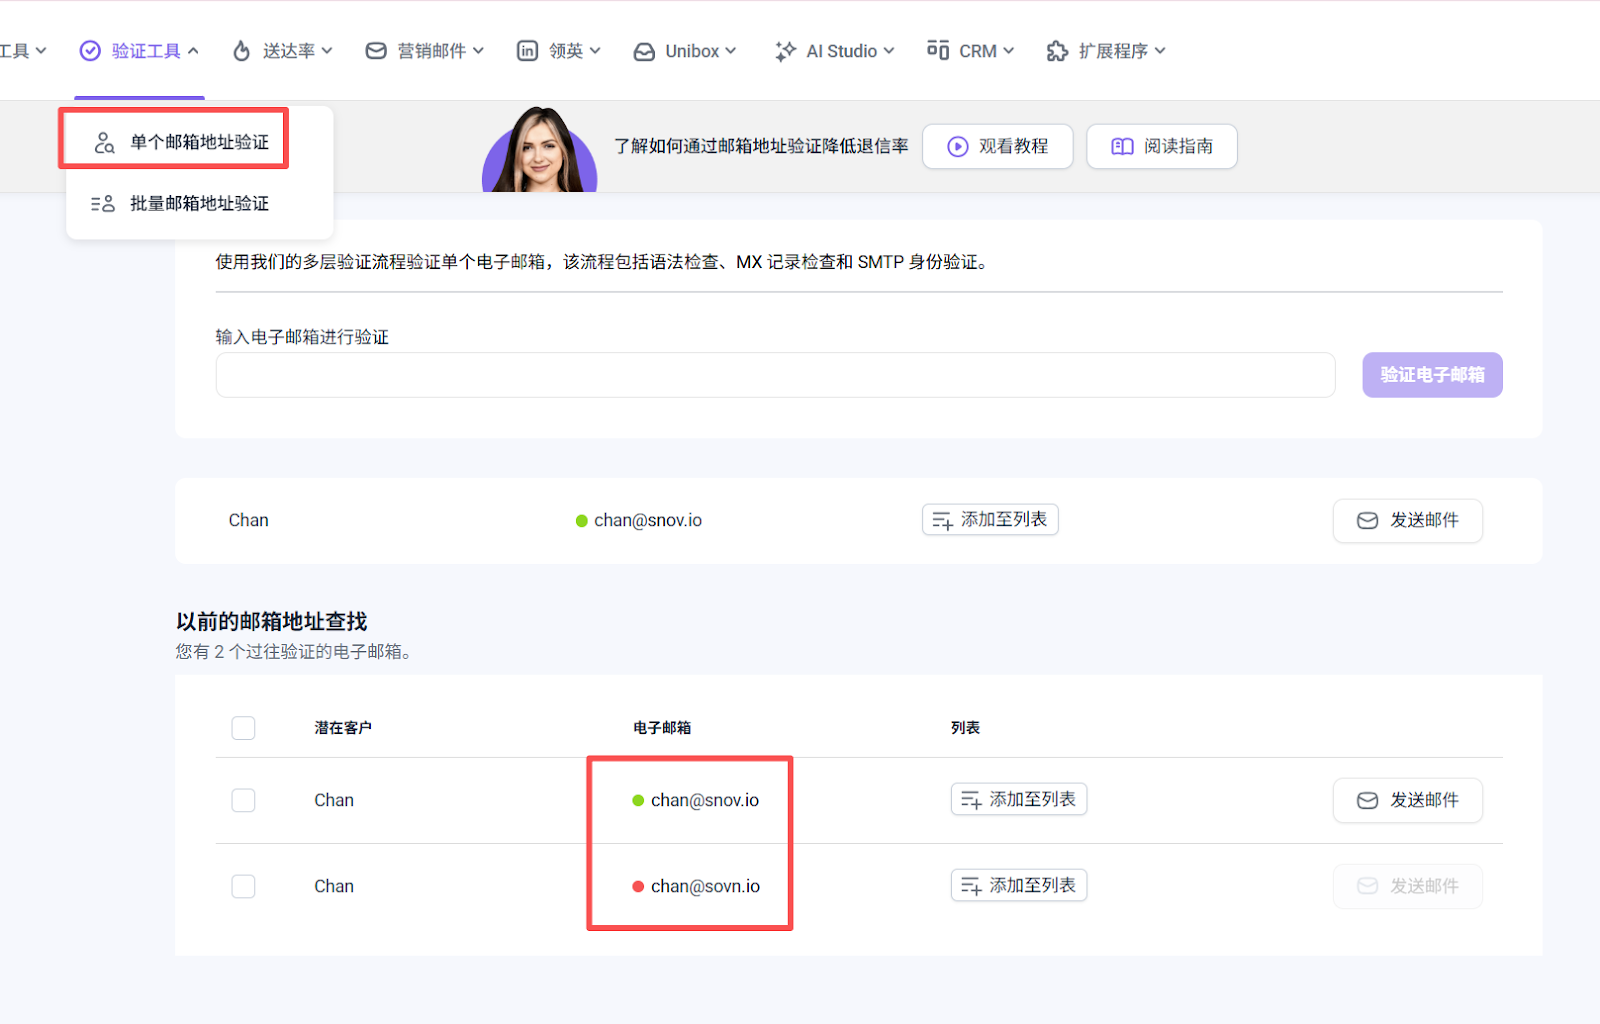This screenshot has height=1024, width=1600.
Task: Click the email input field for verification
Action: [x=775, y=375]
